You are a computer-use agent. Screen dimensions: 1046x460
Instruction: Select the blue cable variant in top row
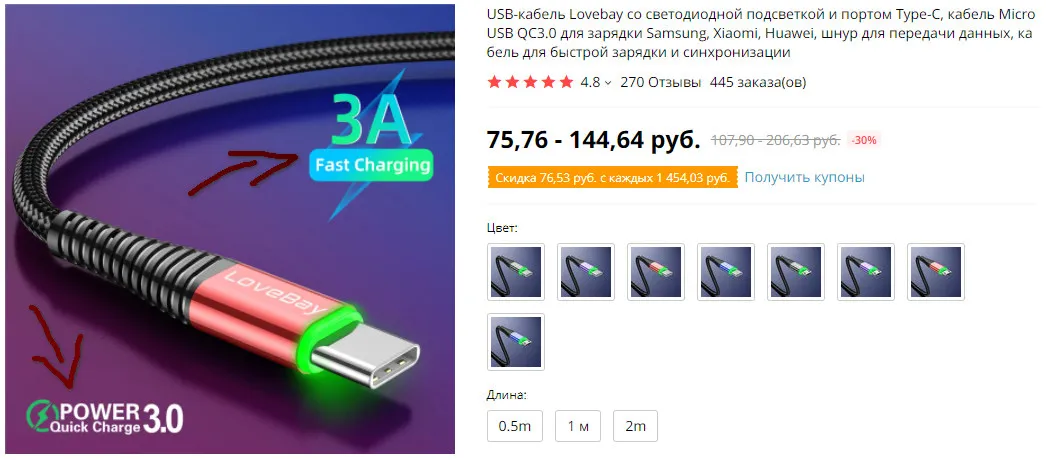(x=726, y=271)
